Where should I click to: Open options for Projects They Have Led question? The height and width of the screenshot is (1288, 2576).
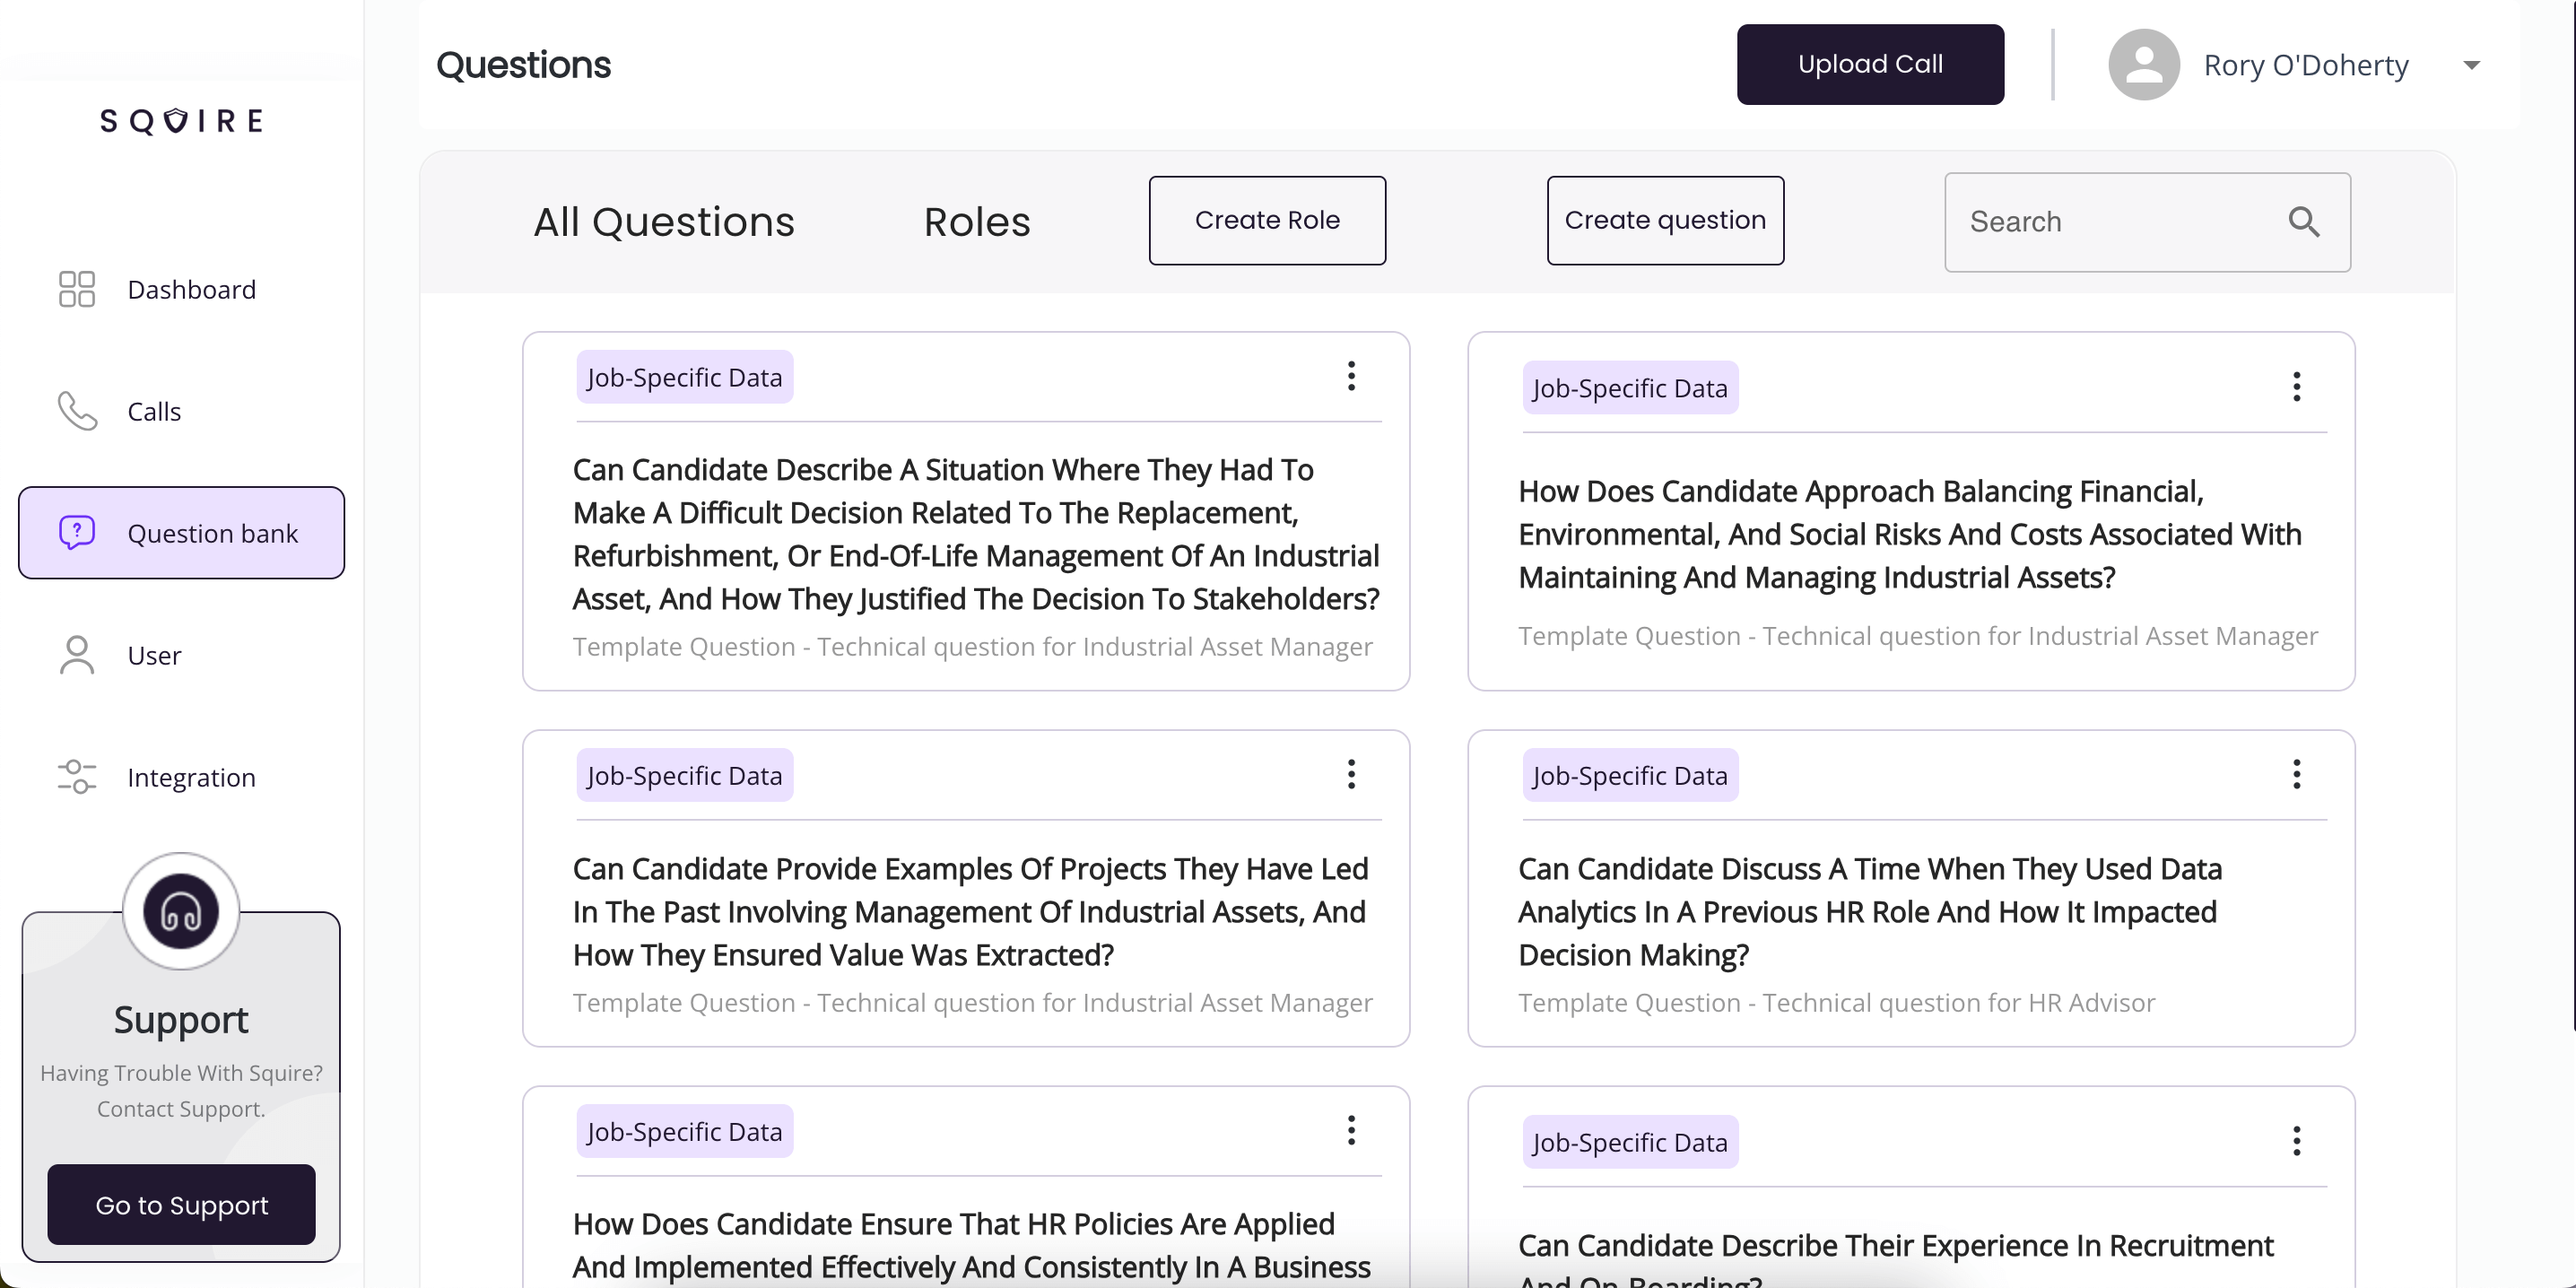[1351, 774]
